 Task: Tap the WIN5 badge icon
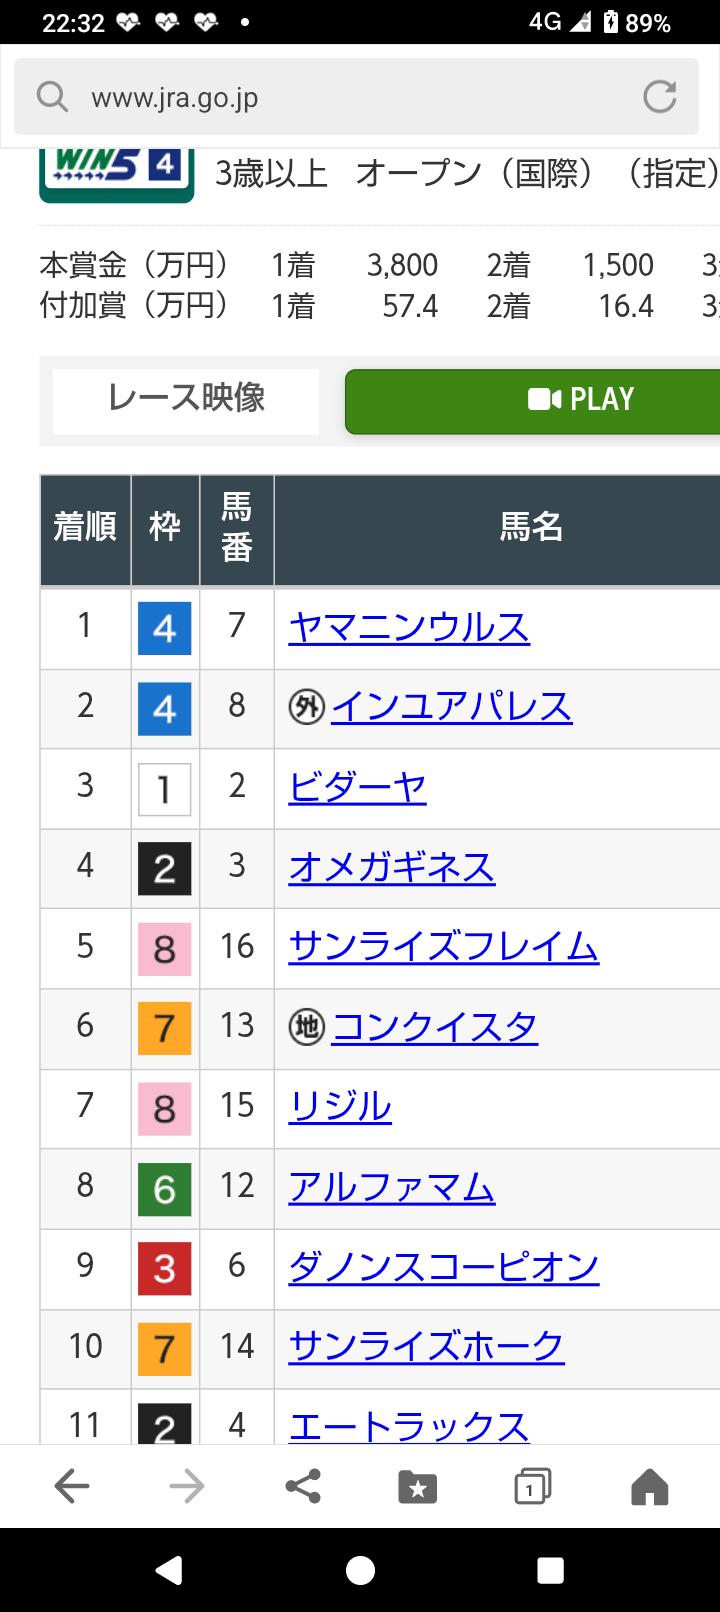point(116,173)
